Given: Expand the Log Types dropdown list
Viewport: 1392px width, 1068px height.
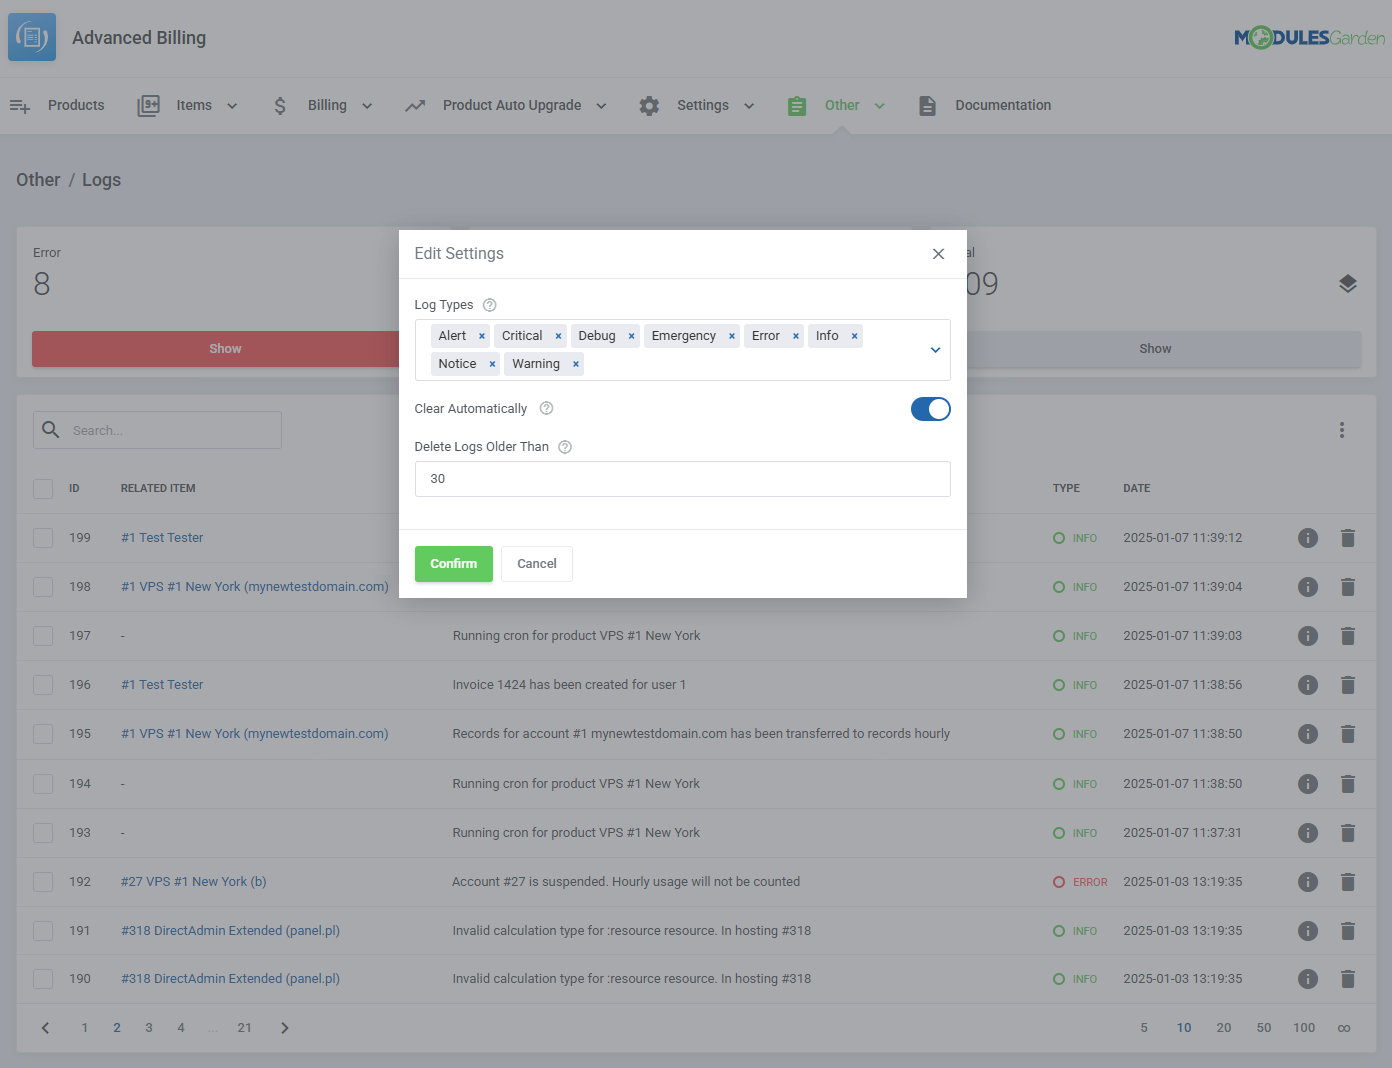Looking at the screenshot, I should pyautogui.click(x=935, y=350).
